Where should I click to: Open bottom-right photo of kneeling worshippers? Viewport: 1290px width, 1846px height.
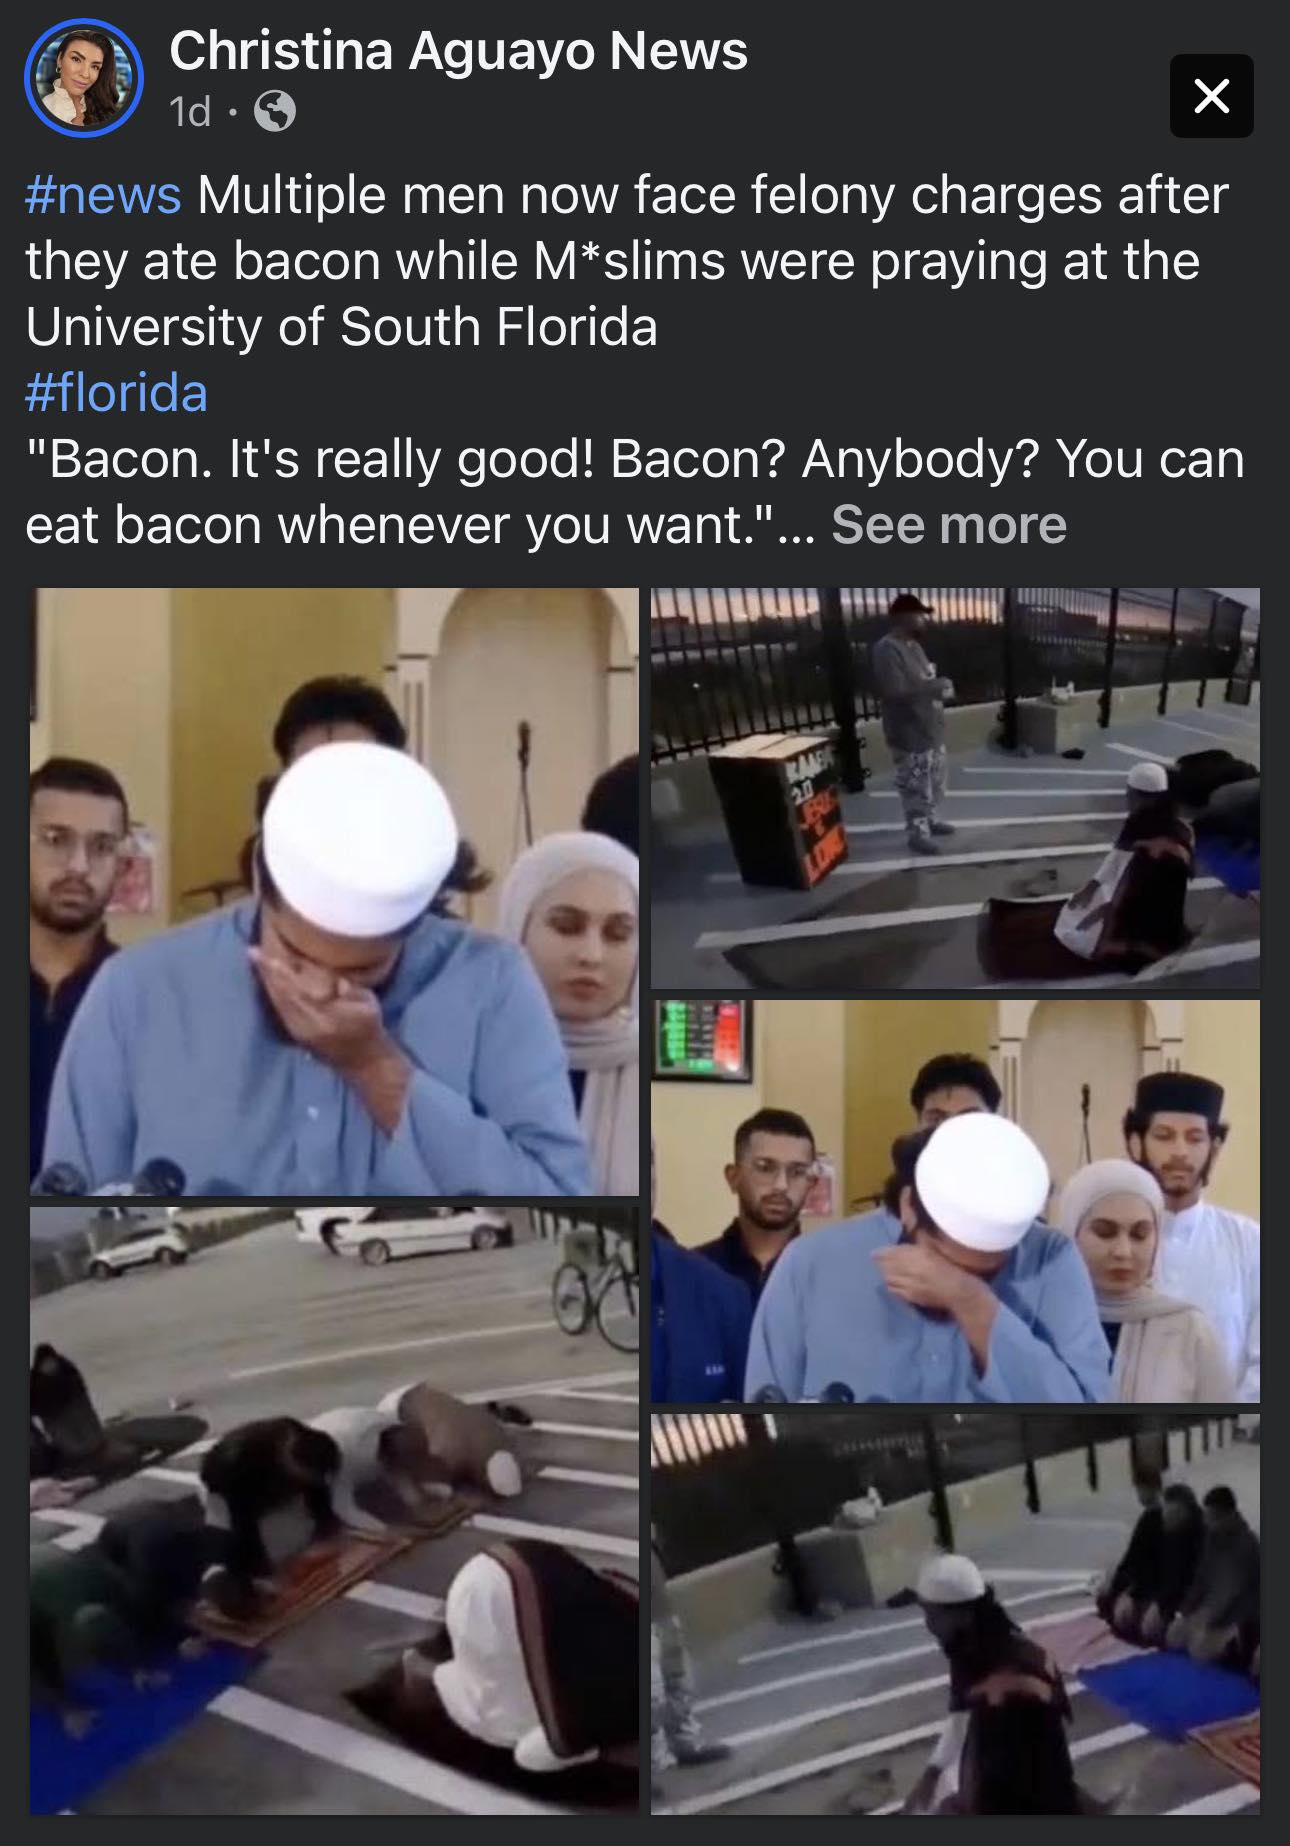pos(955,1614)
